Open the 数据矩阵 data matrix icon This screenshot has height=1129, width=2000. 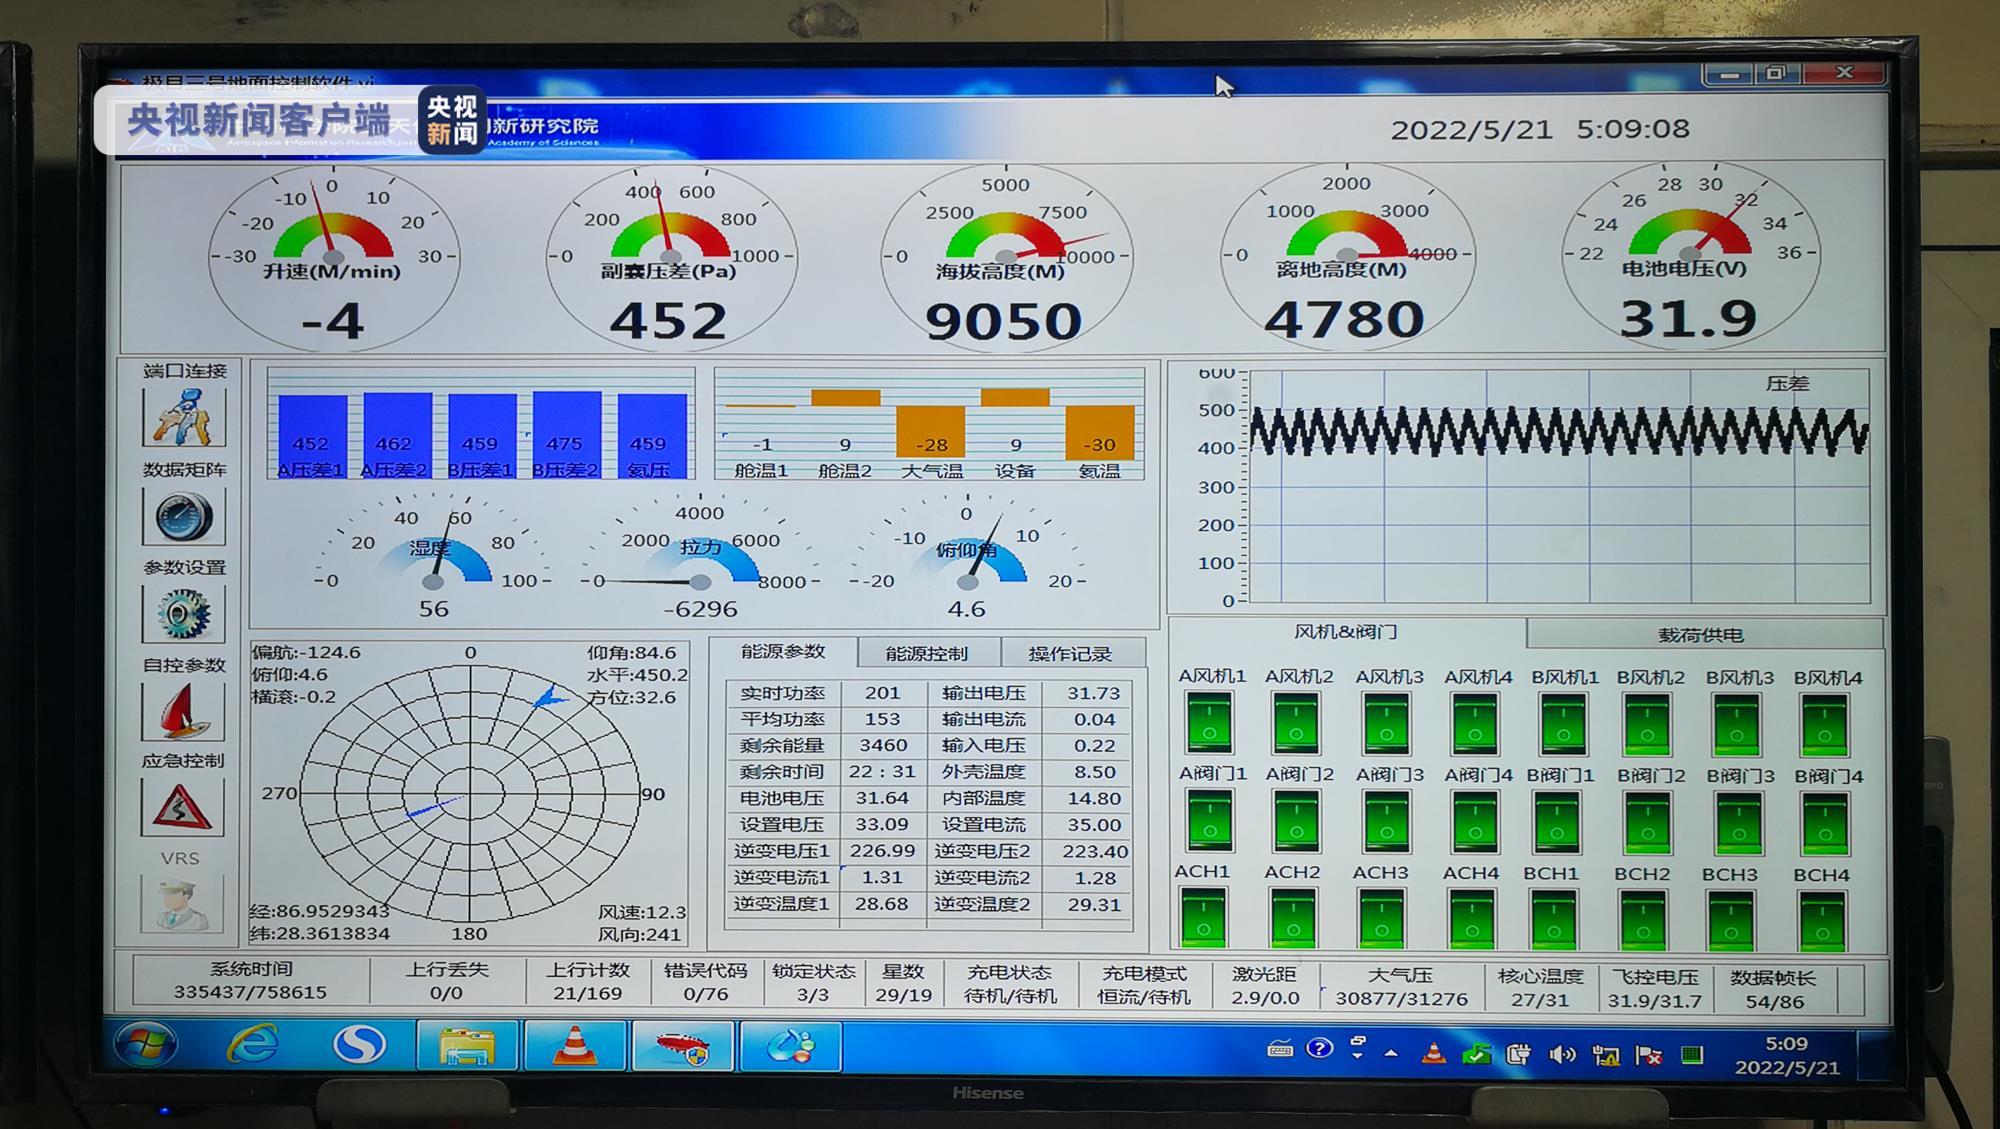coord(184,516)
